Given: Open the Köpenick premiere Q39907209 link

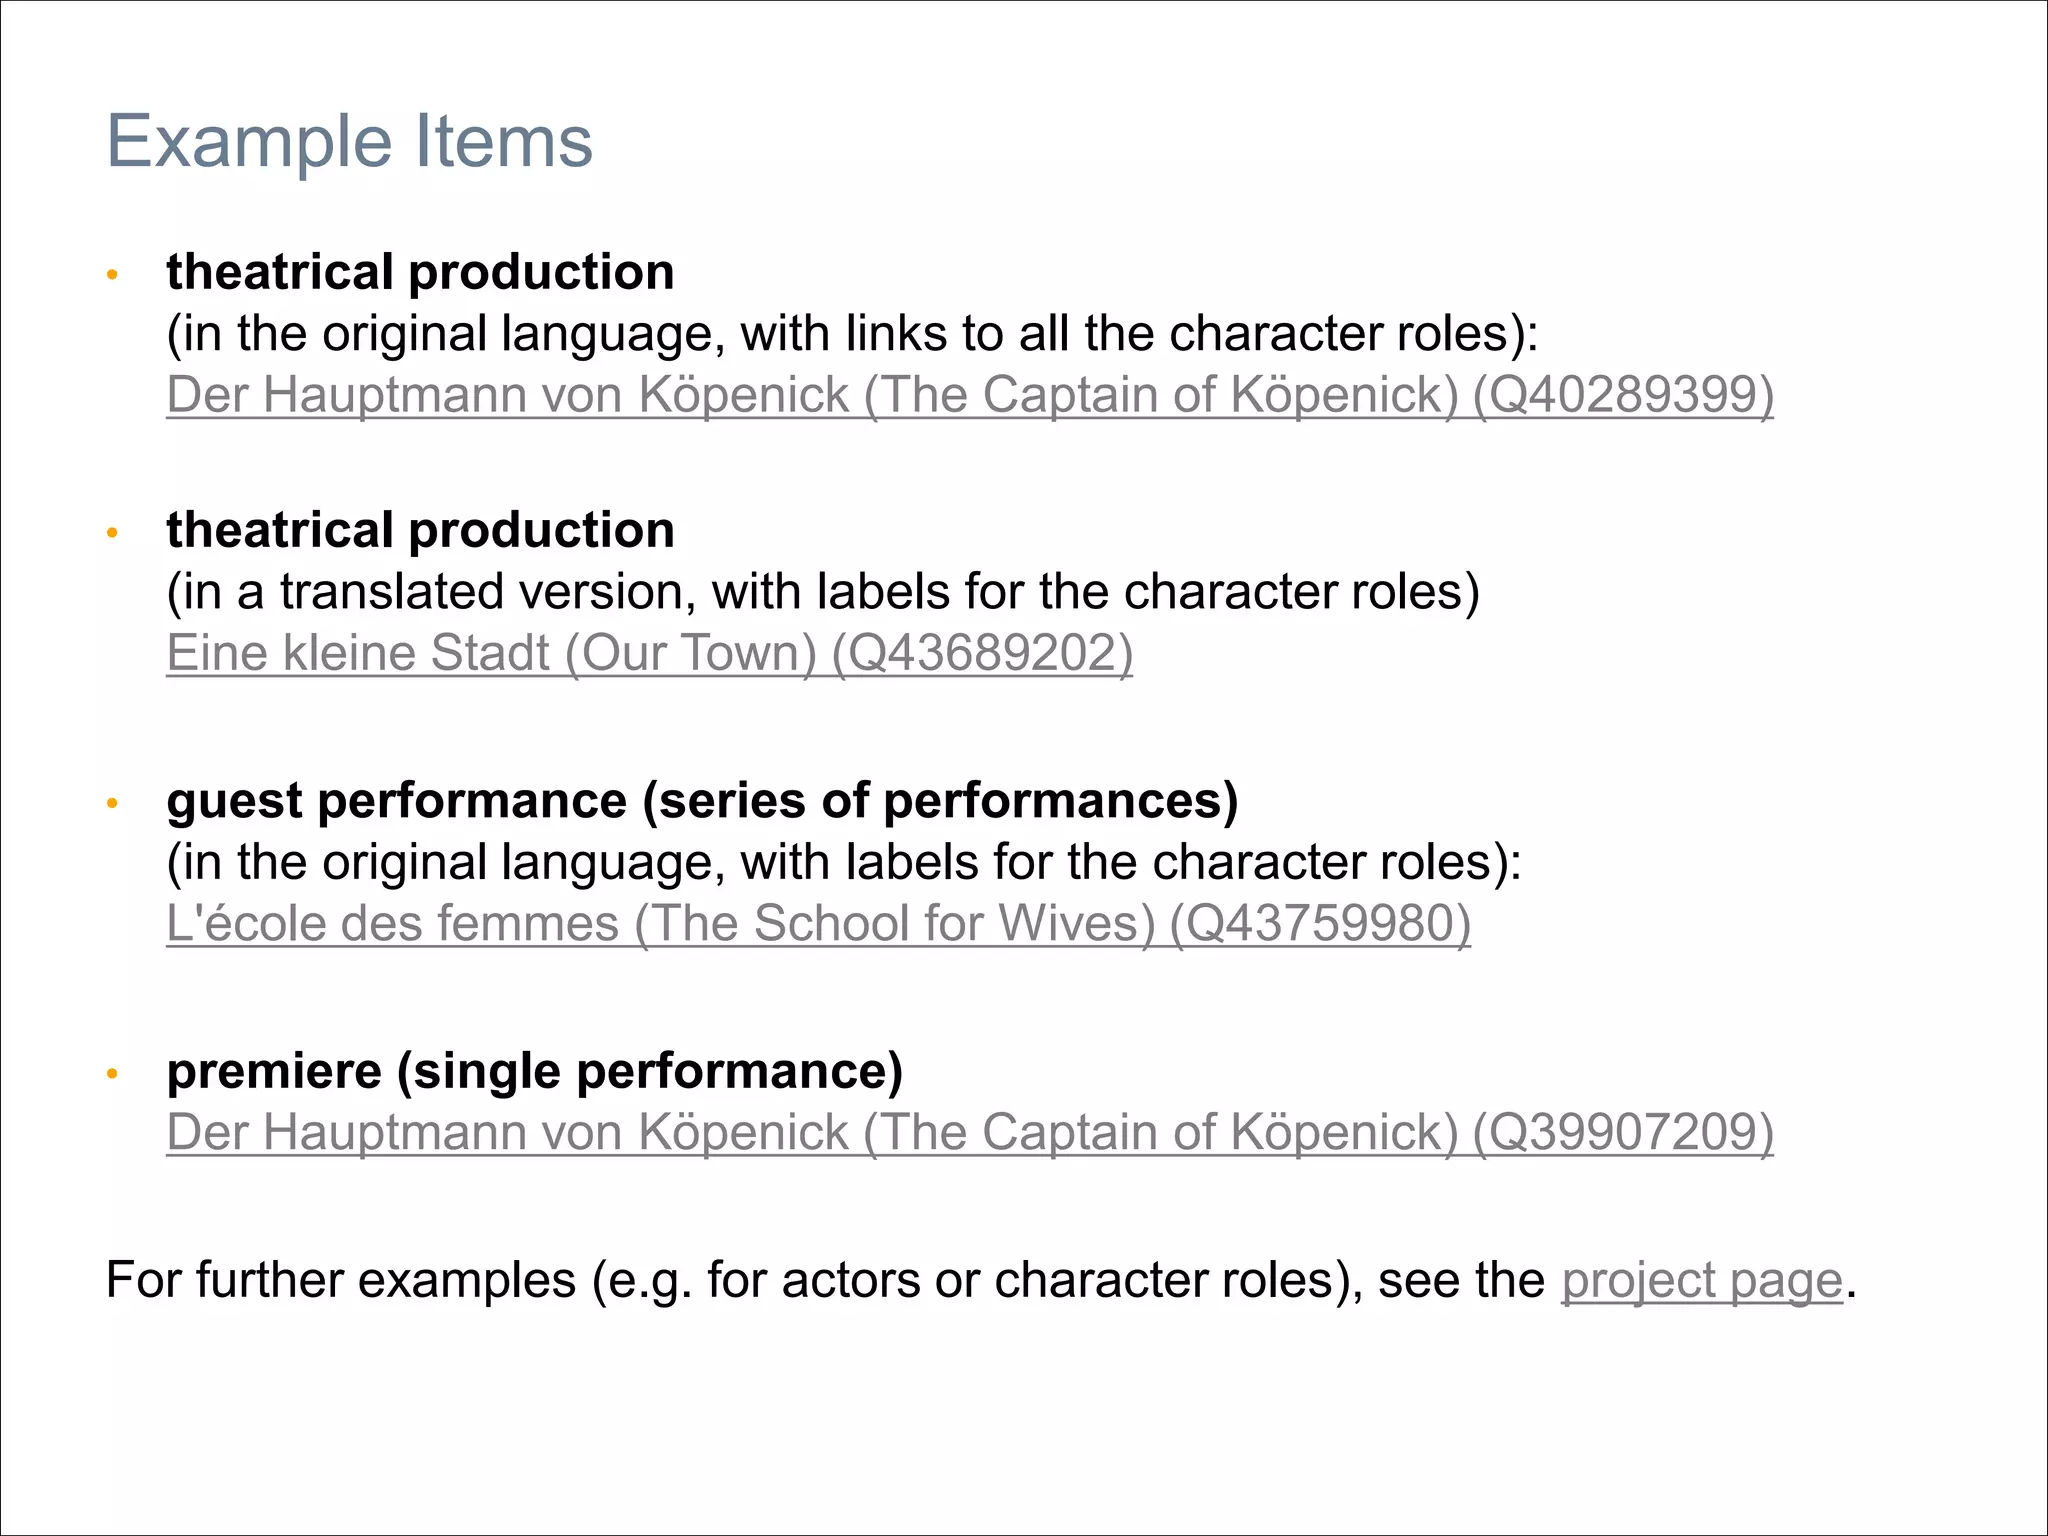Looking at the screenshot, I should 969,1132.
